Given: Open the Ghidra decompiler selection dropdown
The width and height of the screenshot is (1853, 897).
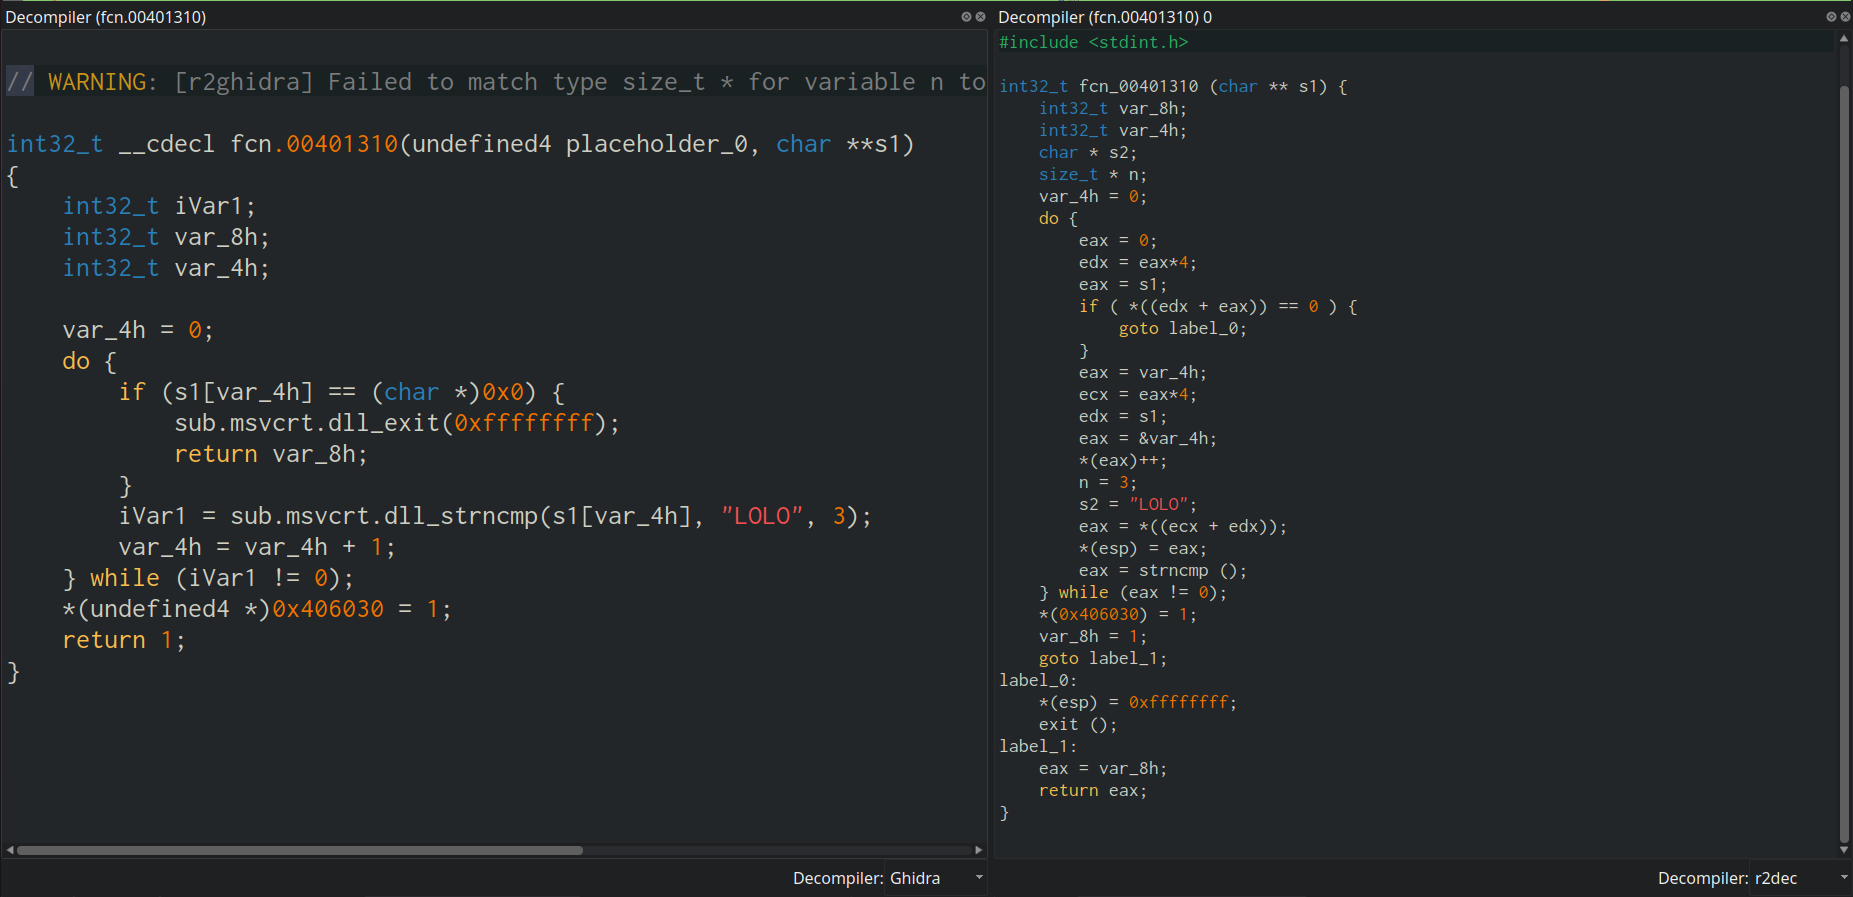Looking at the screenshot, I should (x=937, y=878).
